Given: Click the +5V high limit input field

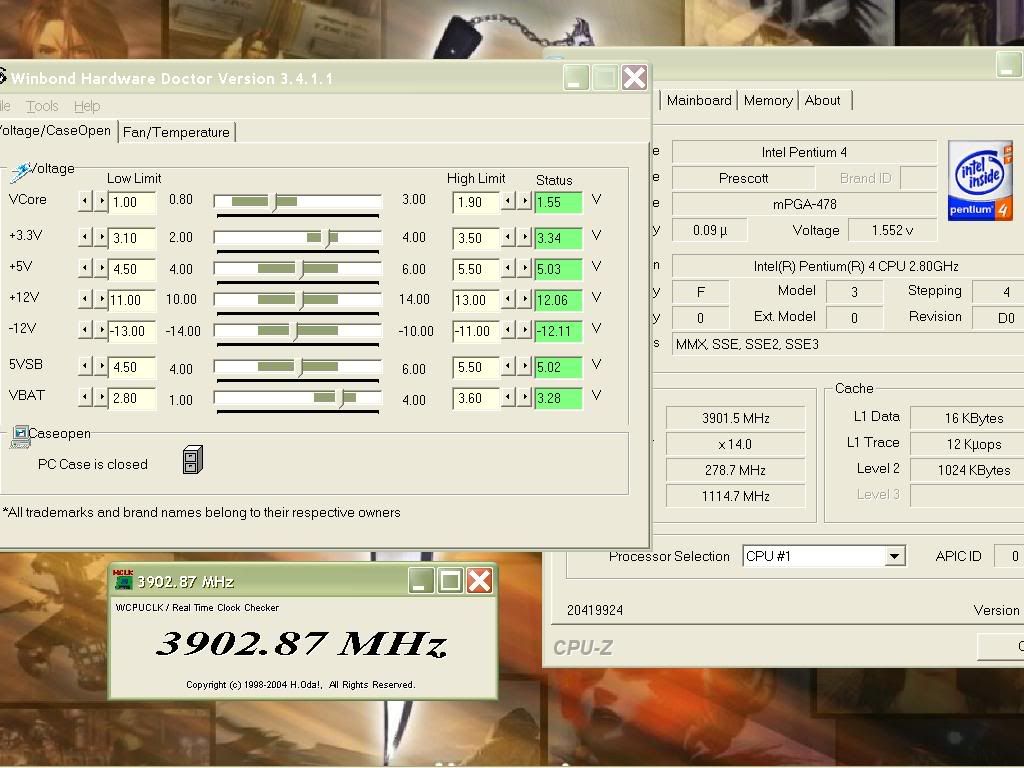Looking at the screenshot, I should (475, 269).
